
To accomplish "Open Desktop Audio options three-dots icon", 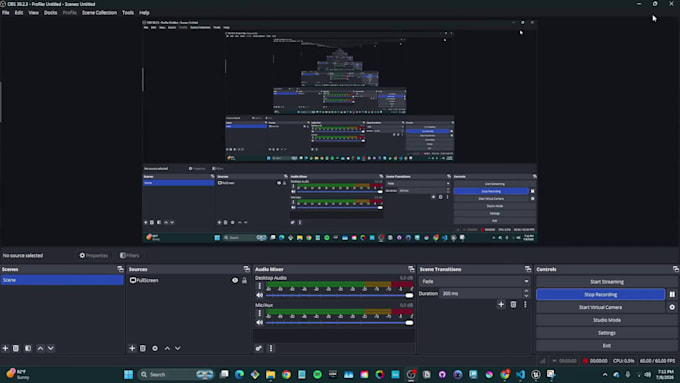I will click(x=259, y=286).
